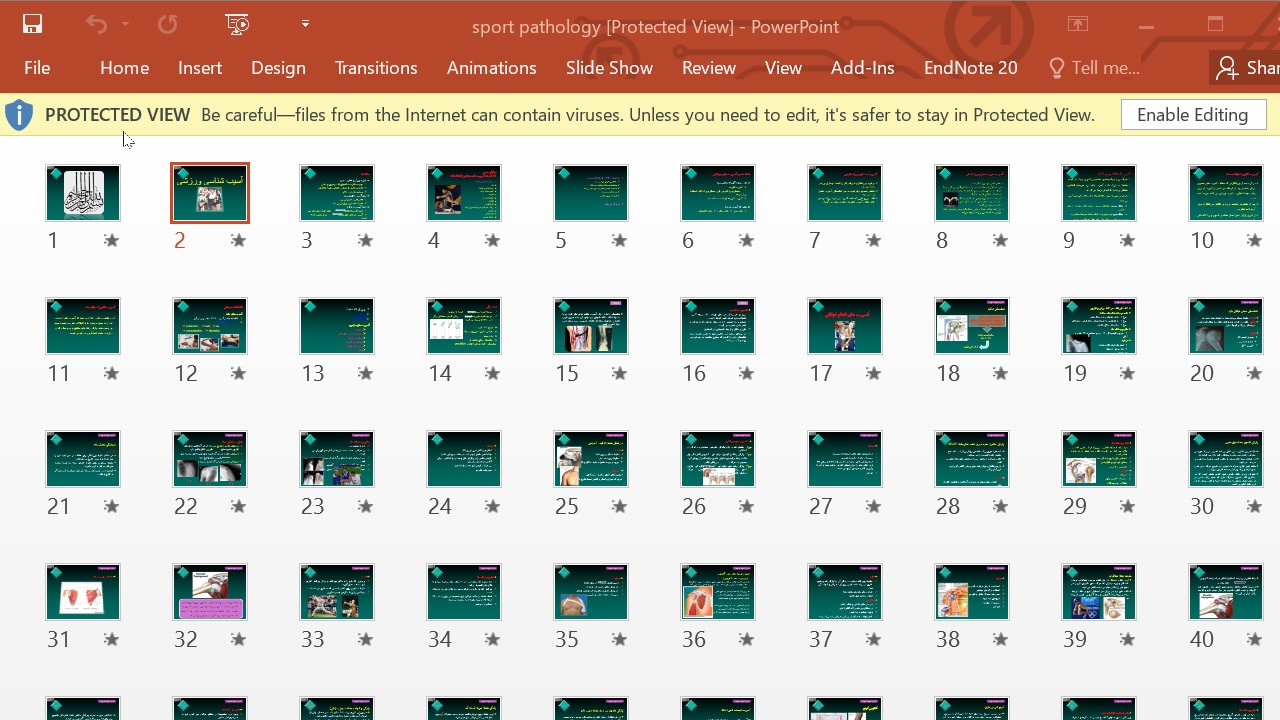The height and width of the screenshot is (720, 1280).
Task: Click the transition star under slide 35
Action: [619, 639]
